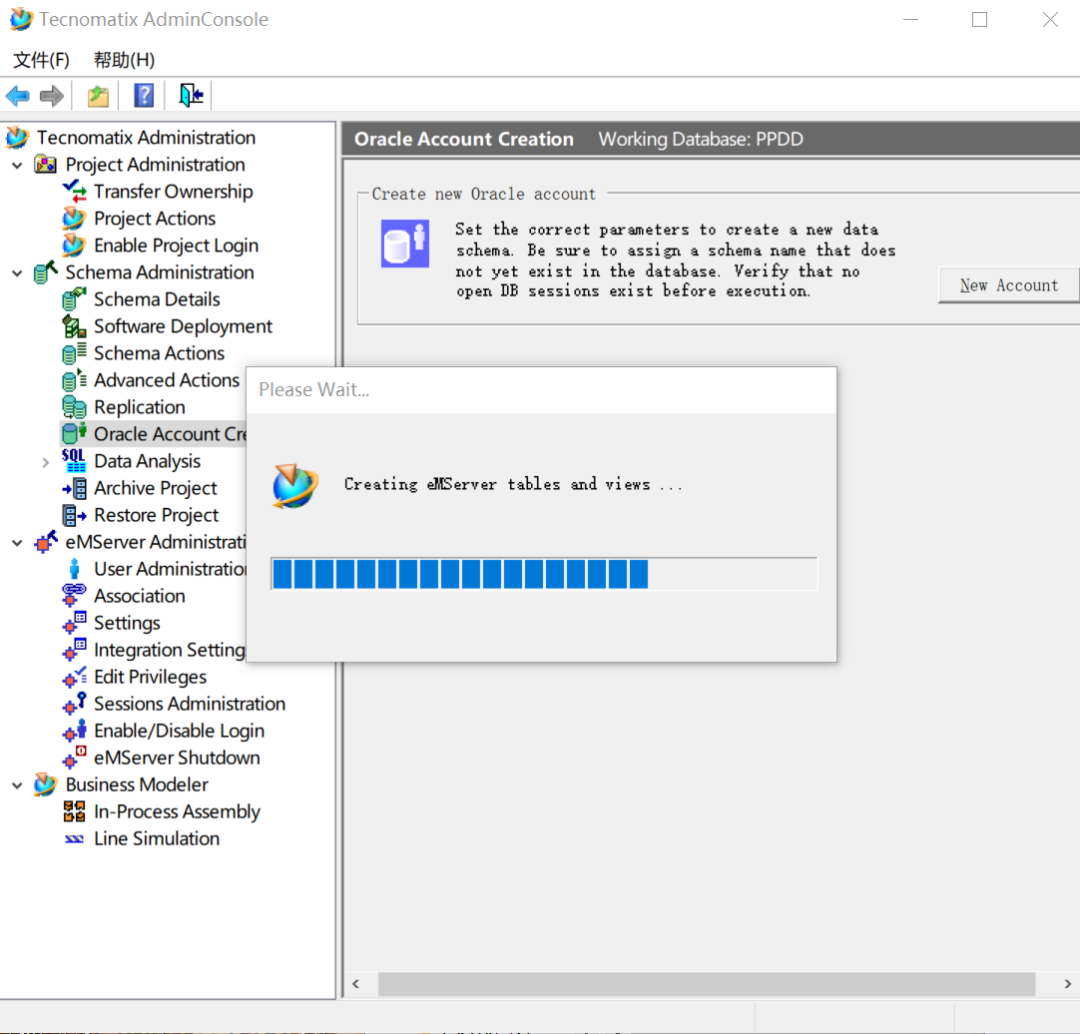Click the Enable/Disable Login icon

(74, 730)
